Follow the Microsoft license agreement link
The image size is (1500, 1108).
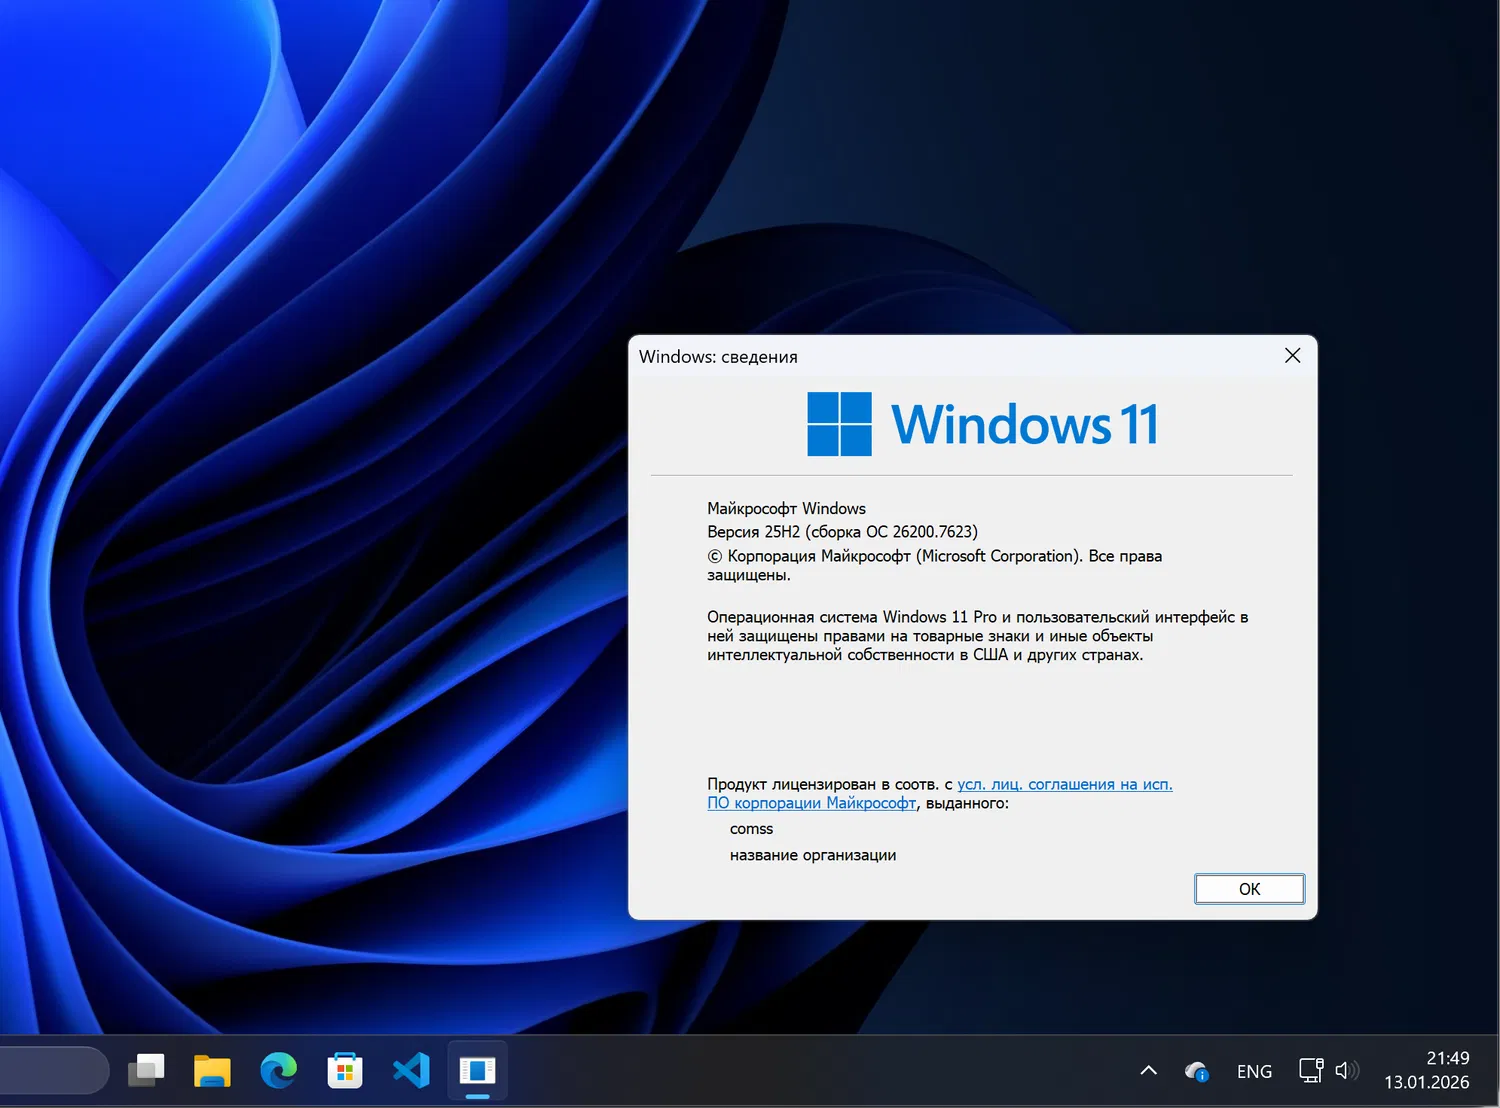click(x=1064, y=784)
